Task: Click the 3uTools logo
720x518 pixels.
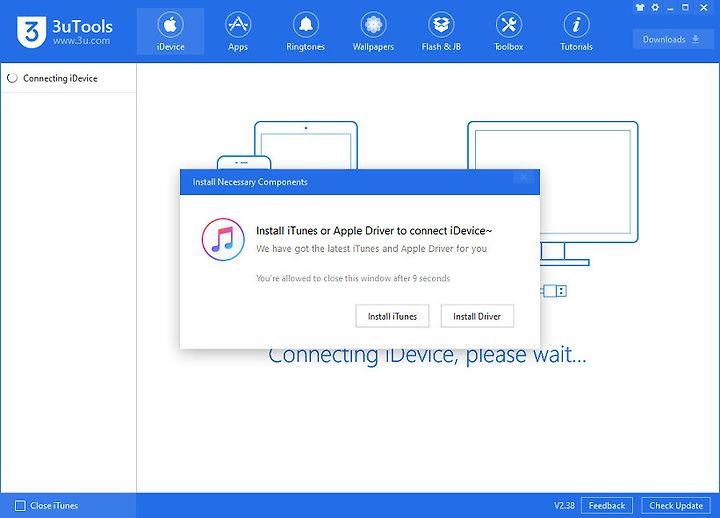Action: coord(31,32)
